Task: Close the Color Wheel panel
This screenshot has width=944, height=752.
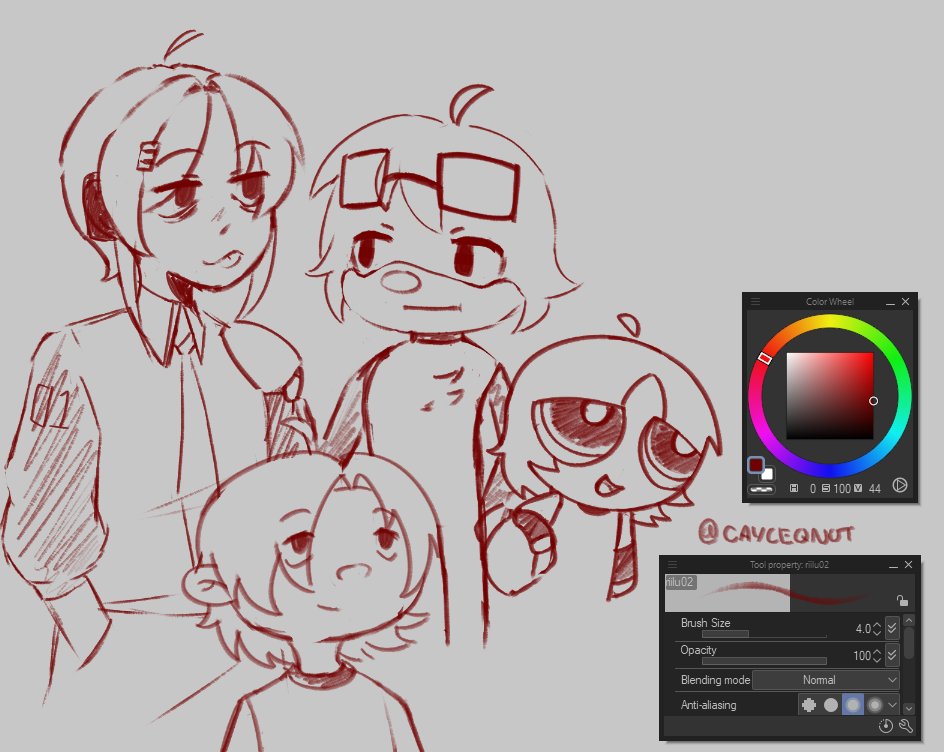Action: (905, 302)
